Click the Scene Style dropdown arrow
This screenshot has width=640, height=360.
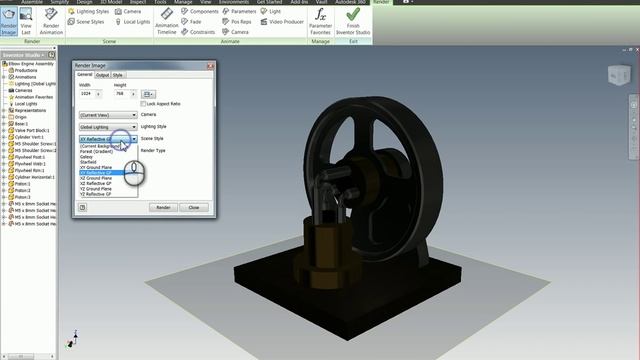click(x=133, y=139)
